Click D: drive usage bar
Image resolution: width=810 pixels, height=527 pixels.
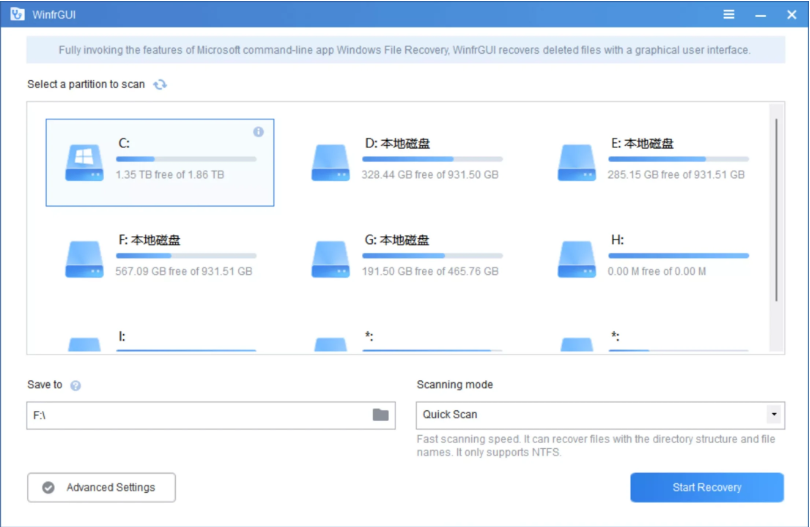click(432, 159)
